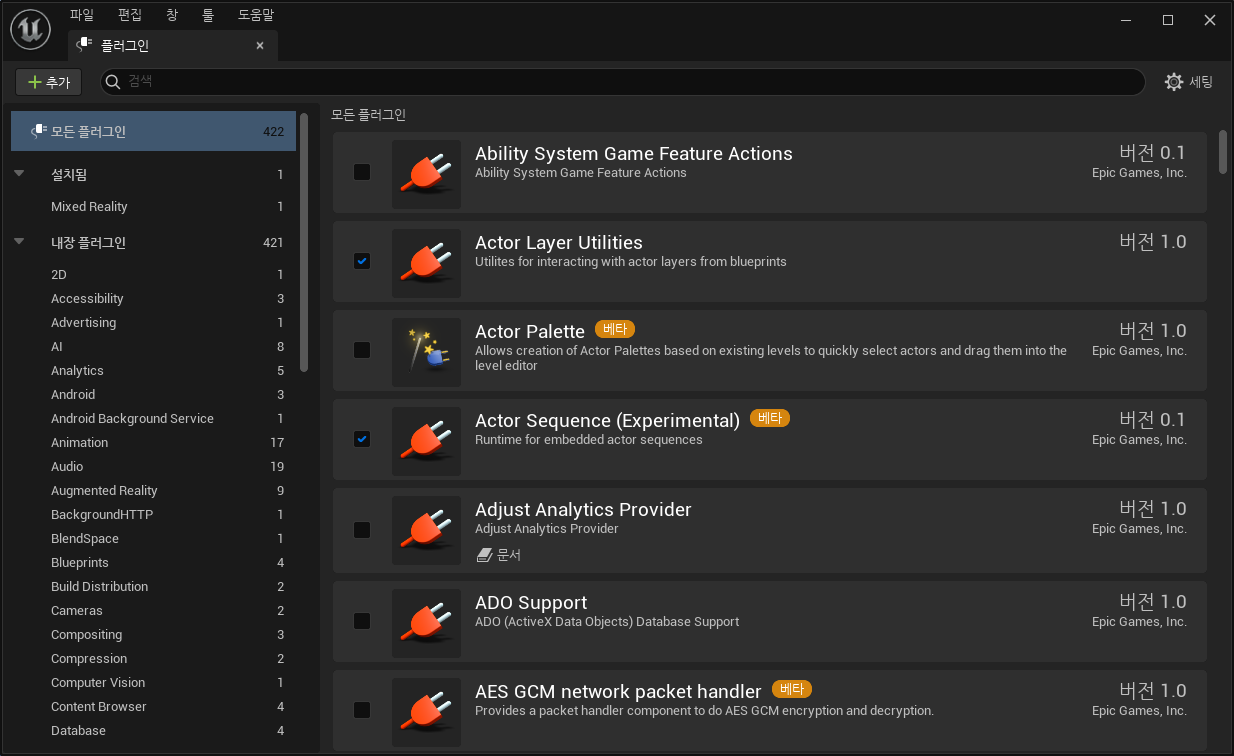The height and width of the screenshot is (756, 1234).
Task: Click the Unreal Engine logo icon
Action: pyautogui.click(x=31, y=30)
